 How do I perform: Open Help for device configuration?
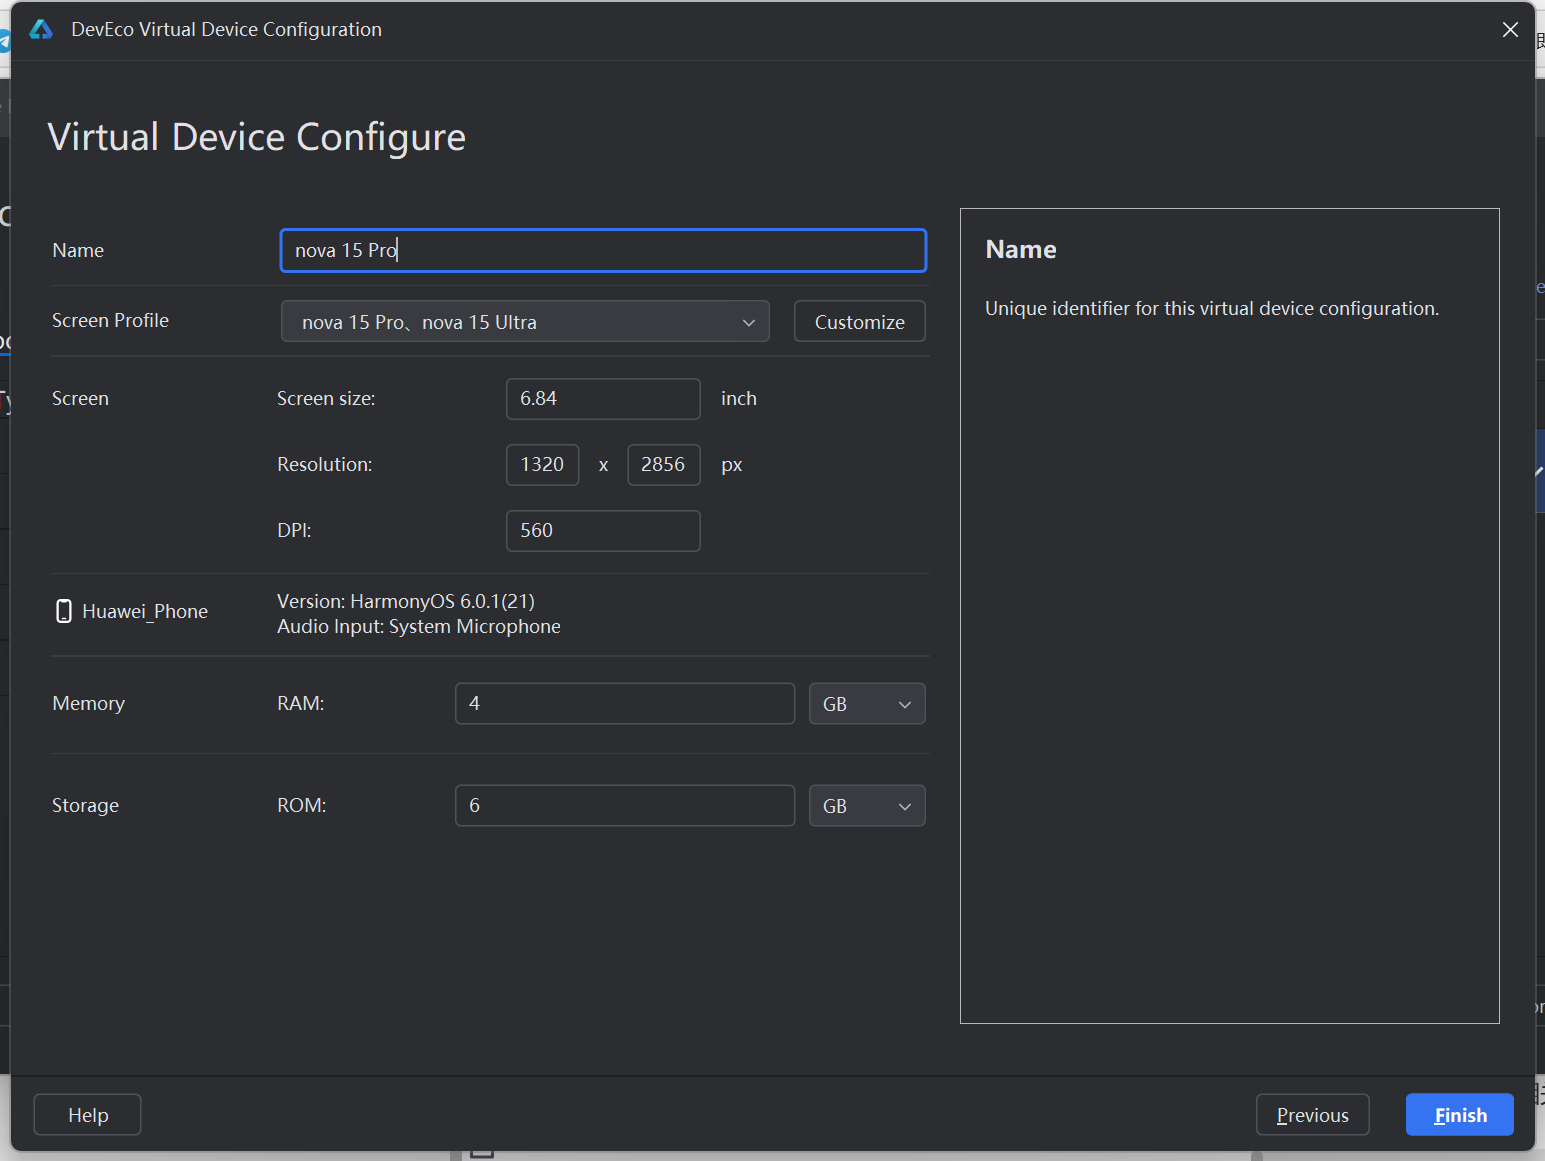tap(88, 1115)
